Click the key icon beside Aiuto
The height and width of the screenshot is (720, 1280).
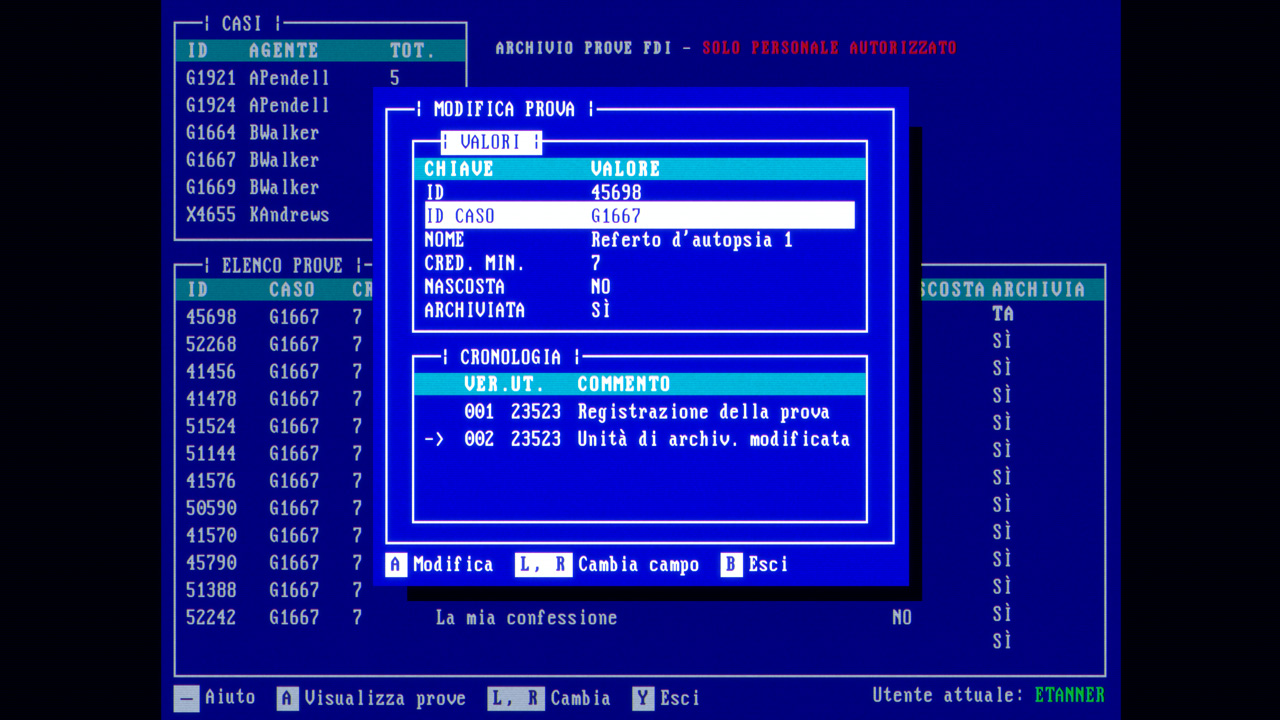click(186, 698)
